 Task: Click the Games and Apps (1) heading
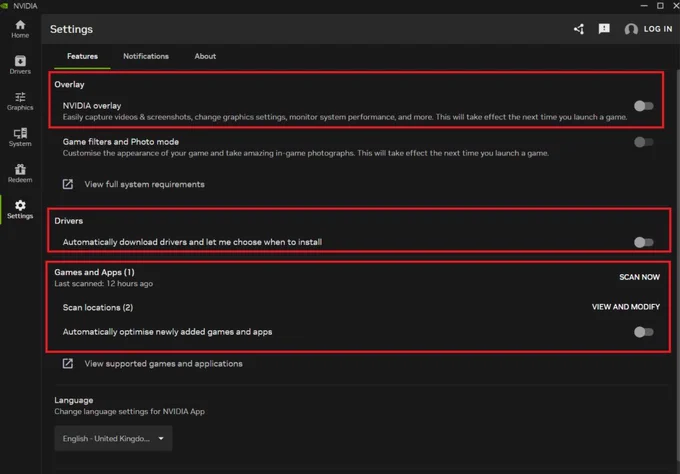[94, 272]
